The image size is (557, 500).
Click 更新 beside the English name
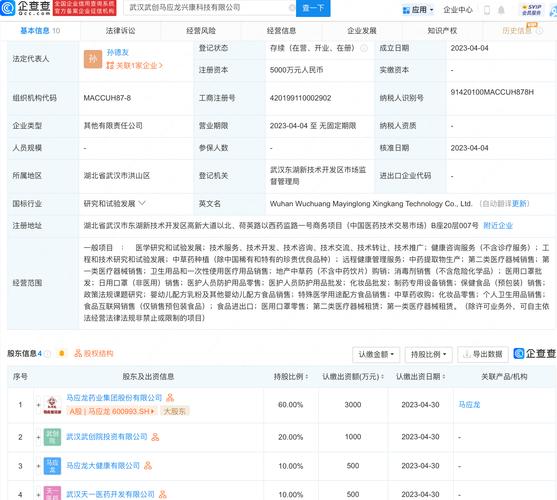pyautogui.click(x=519, y=204)
